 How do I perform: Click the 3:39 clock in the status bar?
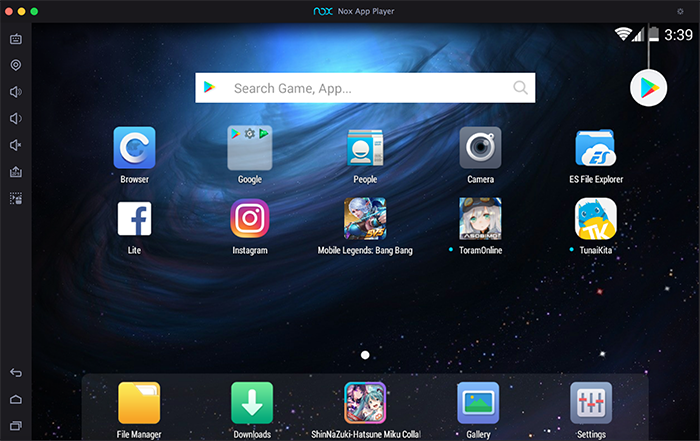point(678,34)
